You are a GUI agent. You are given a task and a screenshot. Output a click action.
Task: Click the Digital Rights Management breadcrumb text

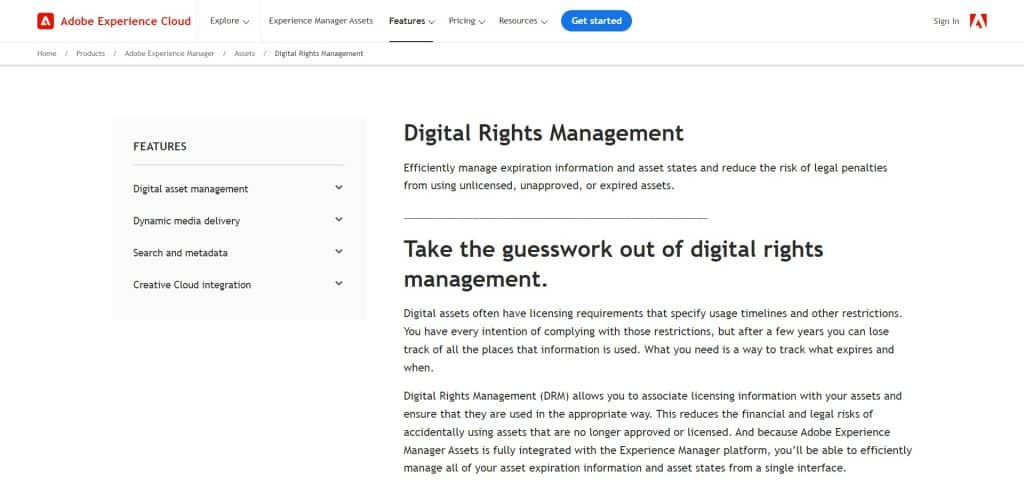coord(319,54)
